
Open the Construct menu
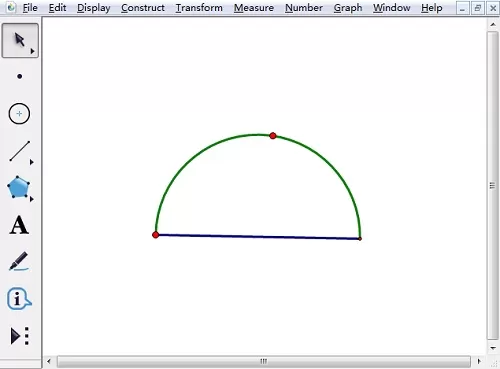[143, 8]
